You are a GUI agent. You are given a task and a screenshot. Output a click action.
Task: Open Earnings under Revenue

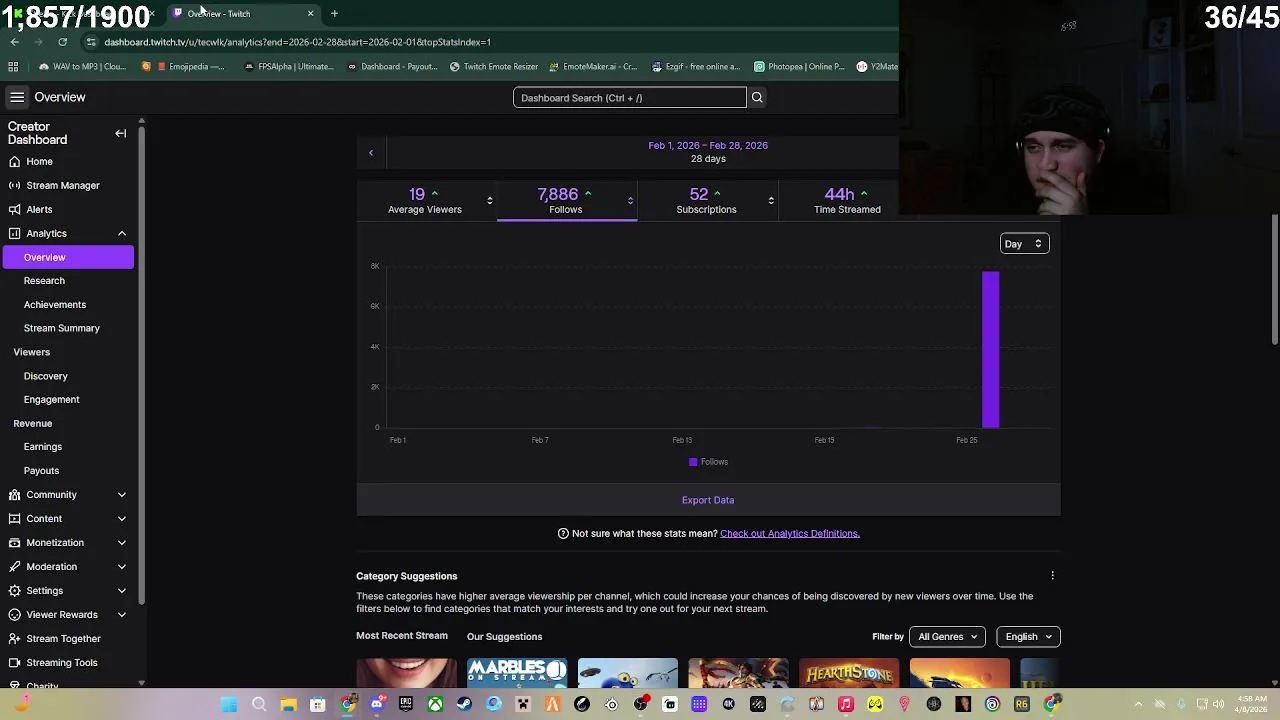[x=43, y=447]
